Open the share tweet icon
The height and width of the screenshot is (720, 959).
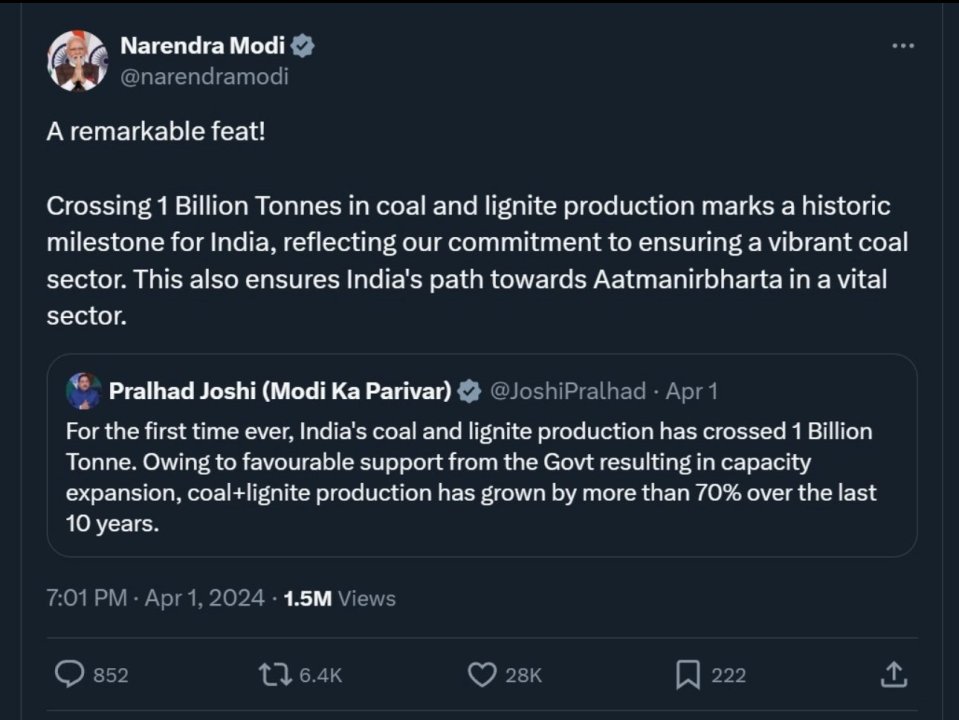(x=892, y=675)
